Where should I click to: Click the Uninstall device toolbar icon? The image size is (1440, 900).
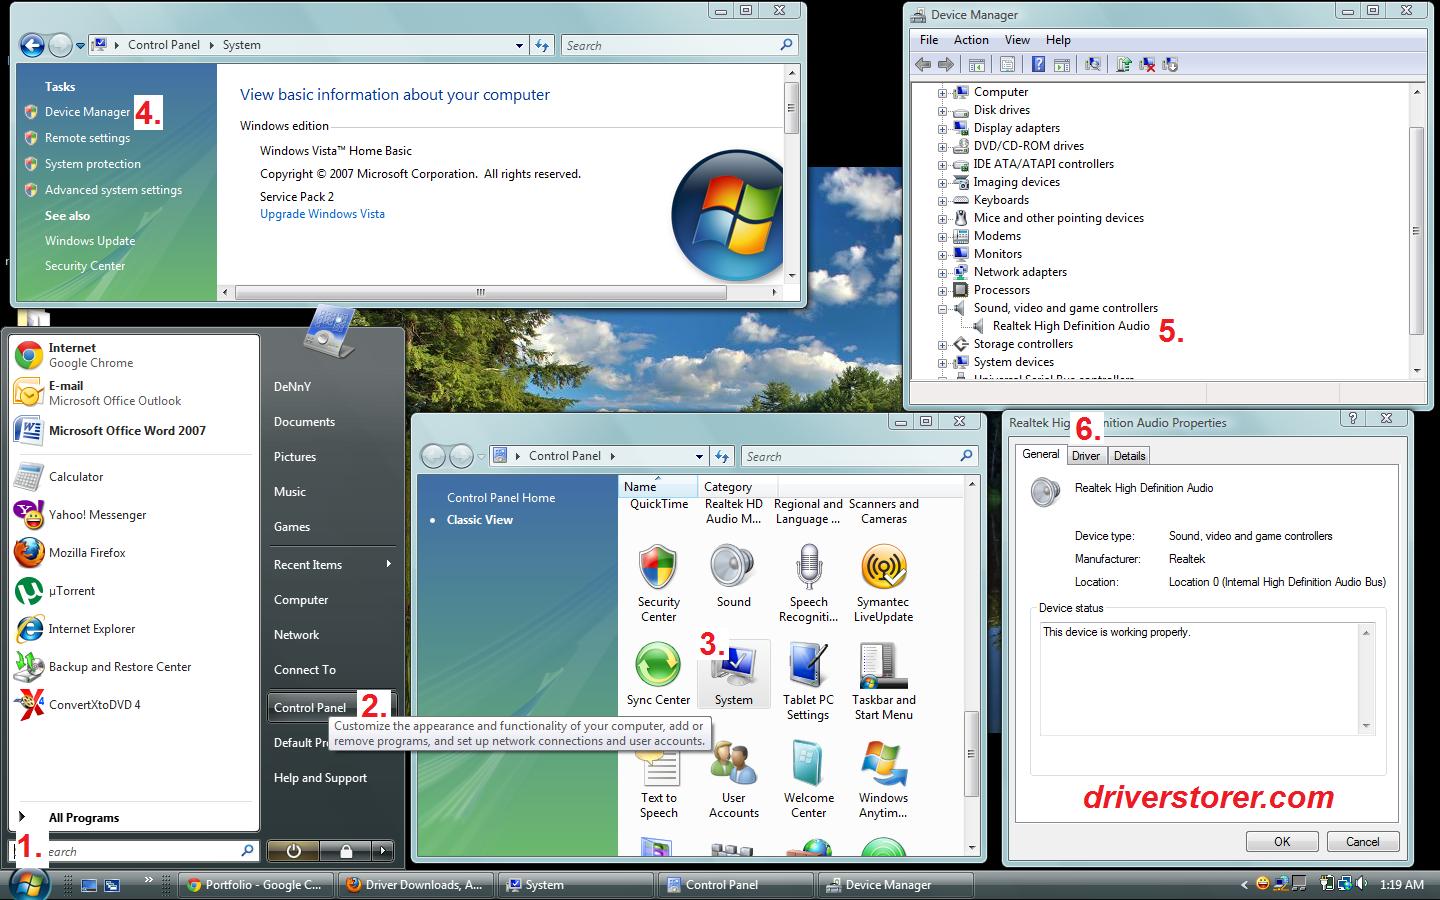(x=1147, y=65)
